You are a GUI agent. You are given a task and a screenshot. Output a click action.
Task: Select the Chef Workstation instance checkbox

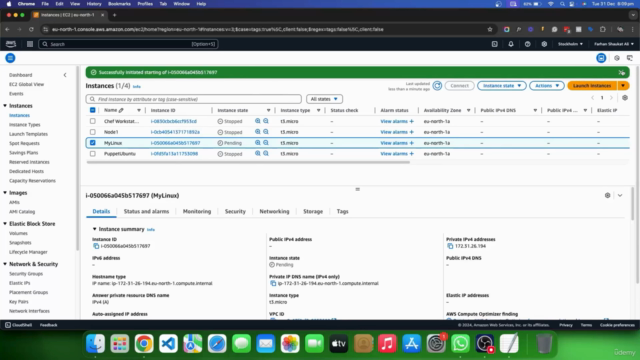[93, 121]
